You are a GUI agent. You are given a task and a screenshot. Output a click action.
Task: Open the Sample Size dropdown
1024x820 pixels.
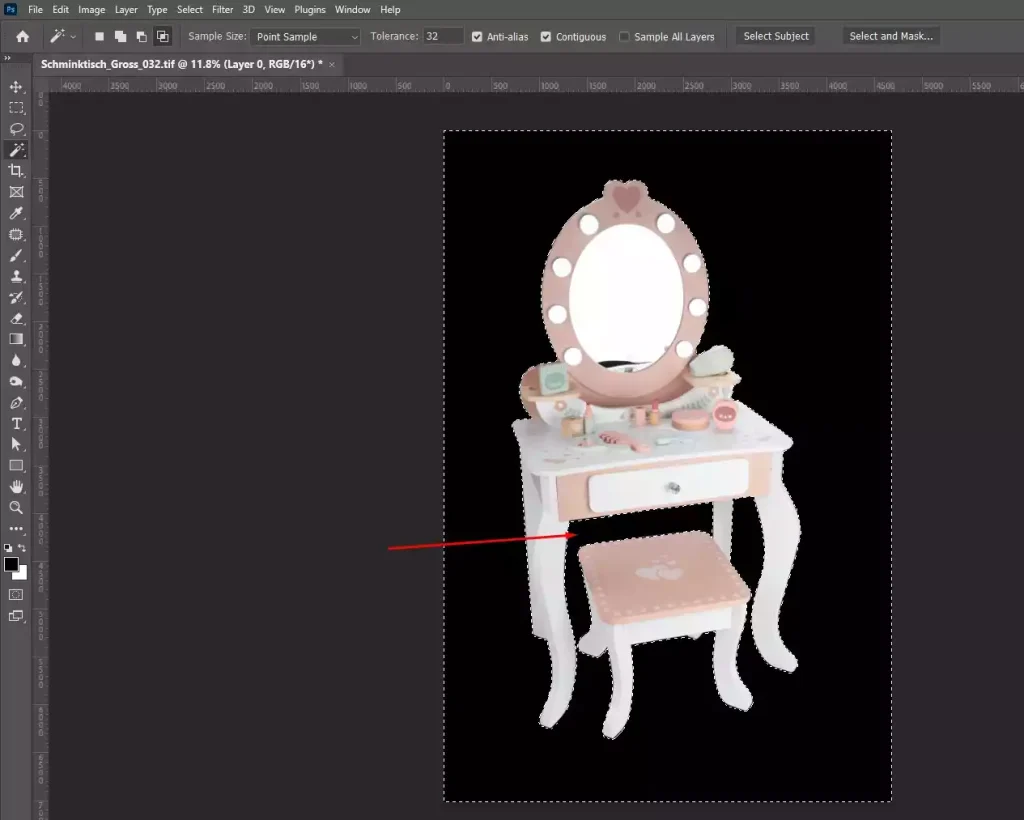tap(306, 37)
